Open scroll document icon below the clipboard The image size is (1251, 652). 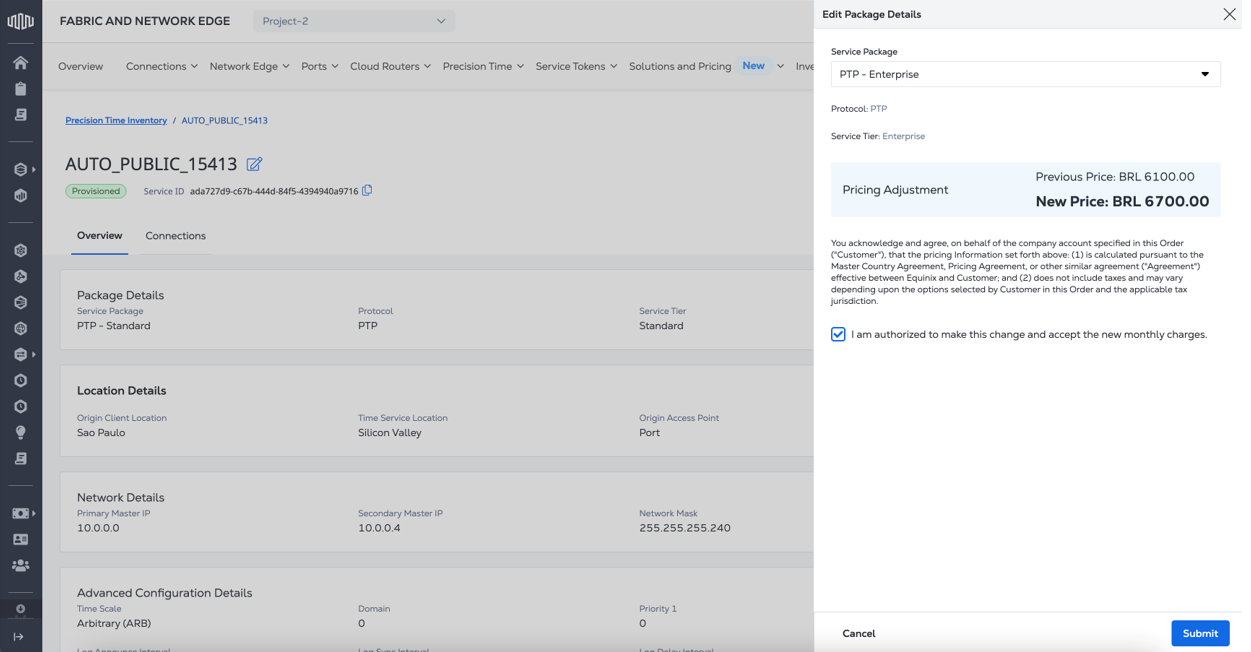point(20,115)
